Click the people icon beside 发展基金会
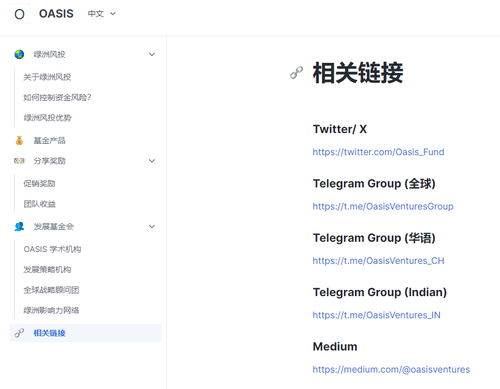 (x=19, y=227)
